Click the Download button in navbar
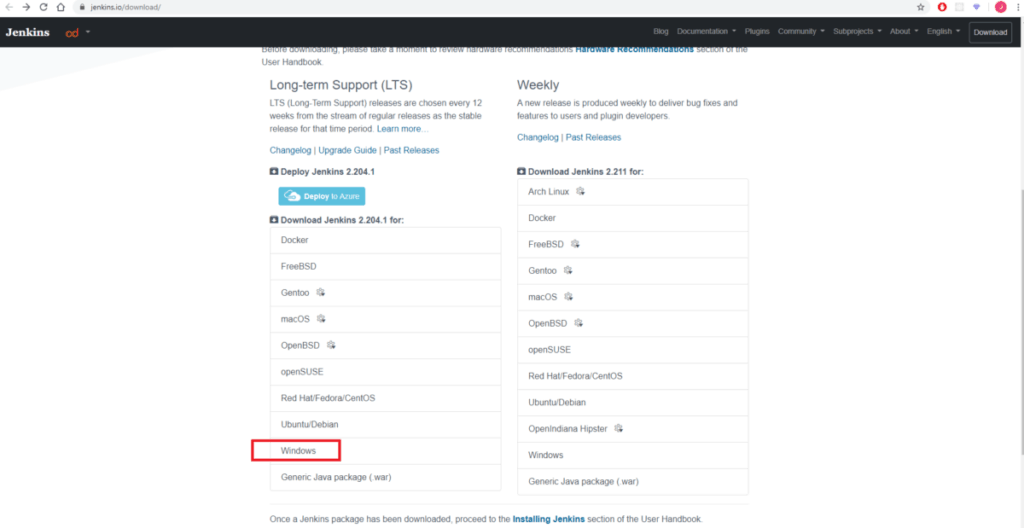1024x528 pixels. click(x=990, y=32)
